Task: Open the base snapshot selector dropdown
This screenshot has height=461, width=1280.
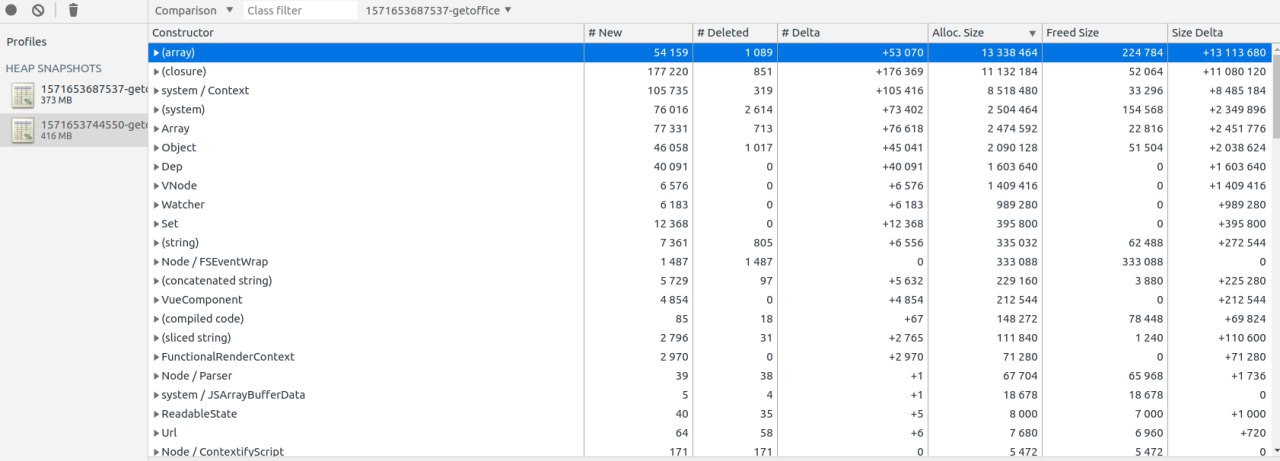Action: coord(439,10)
